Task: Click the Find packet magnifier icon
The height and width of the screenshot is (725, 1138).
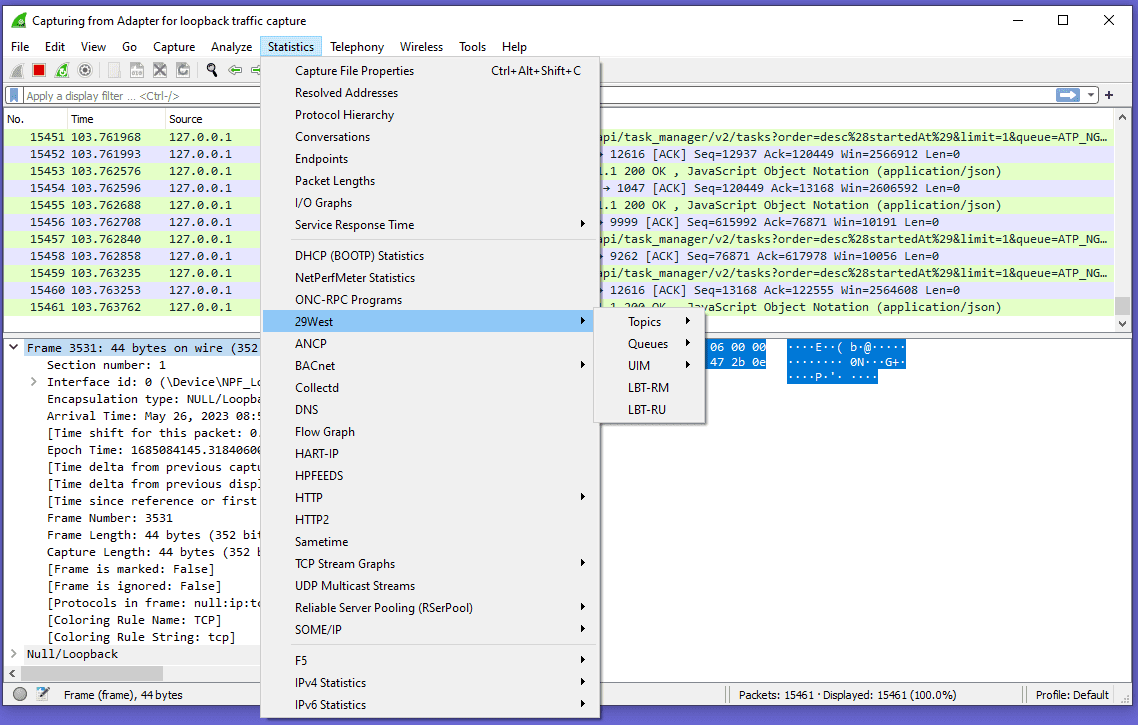Action: [212, 70]
